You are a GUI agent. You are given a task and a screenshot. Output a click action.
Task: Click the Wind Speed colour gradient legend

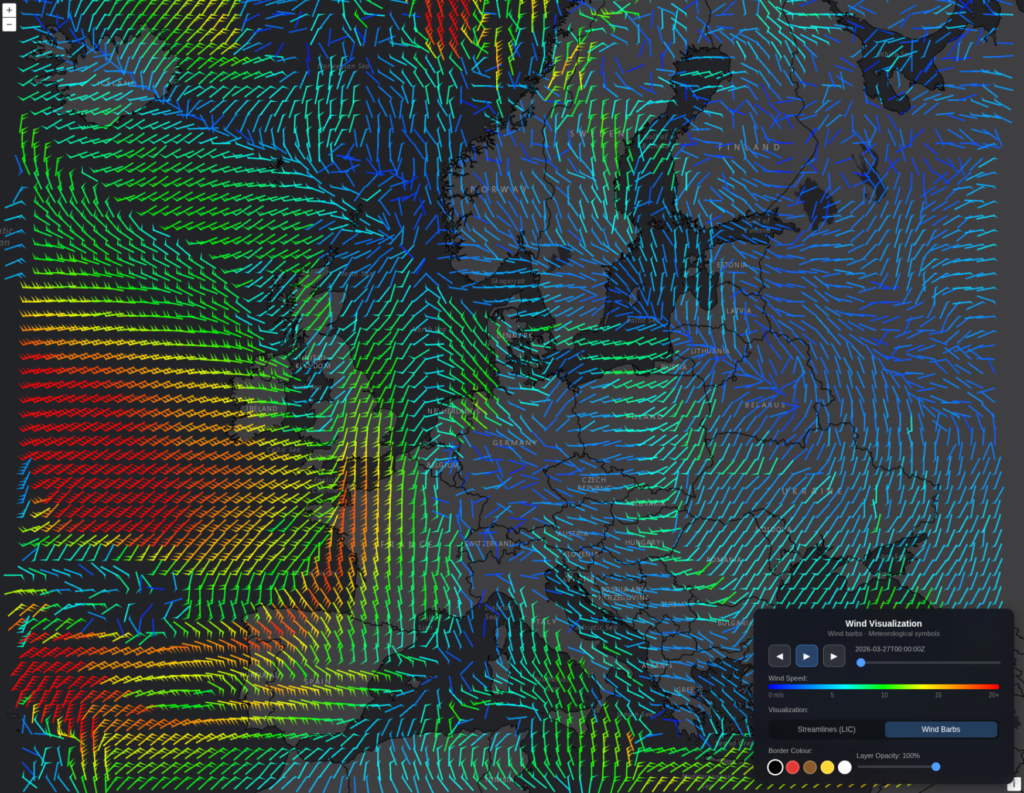[884, 687]
